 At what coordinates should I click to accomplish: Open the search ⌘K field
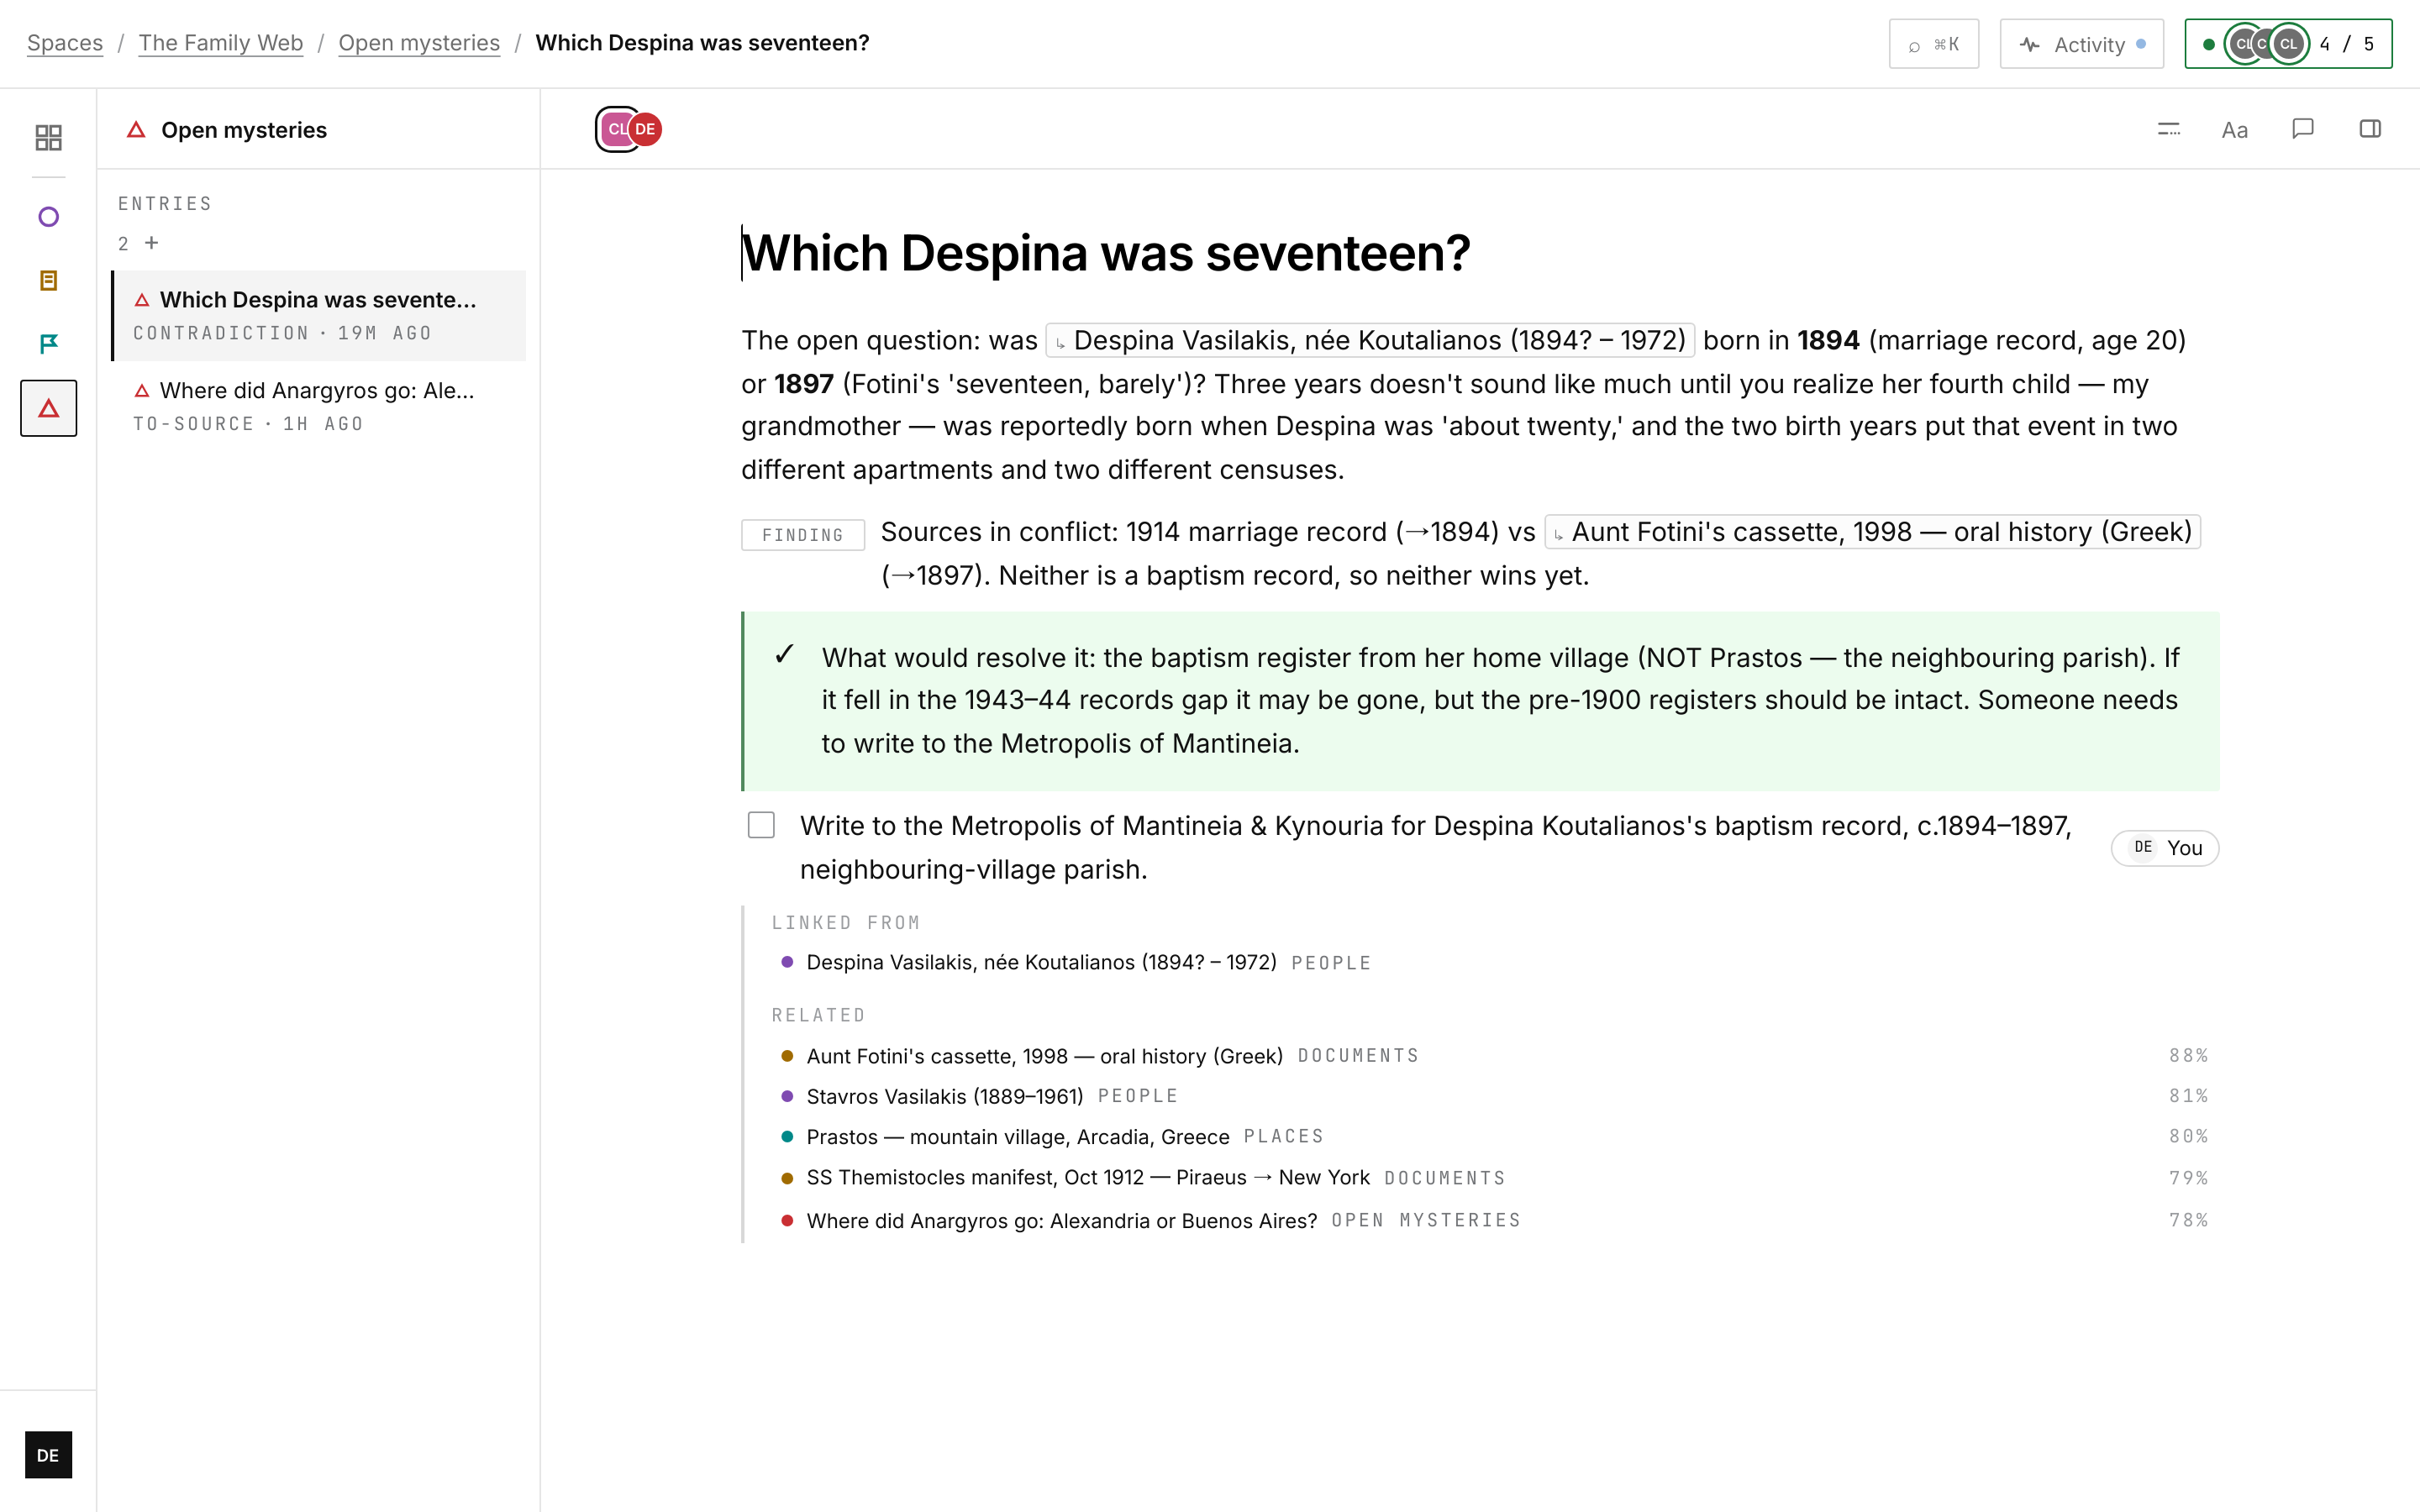coord(1933,44)
